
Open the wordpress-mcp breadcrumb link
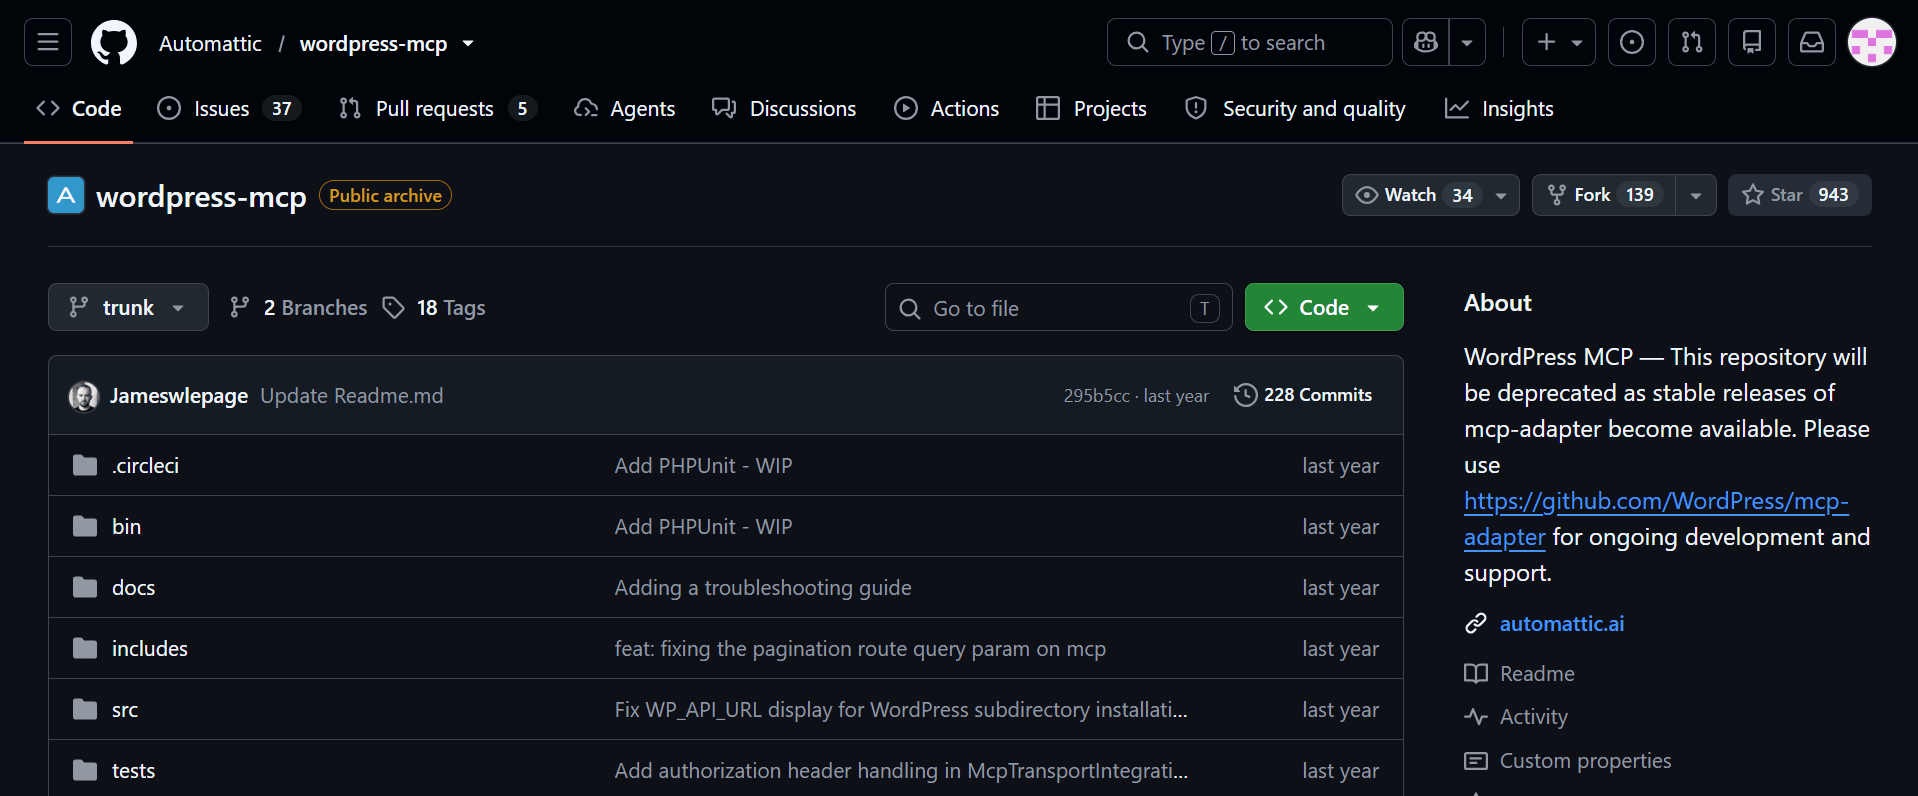[373, 44]
